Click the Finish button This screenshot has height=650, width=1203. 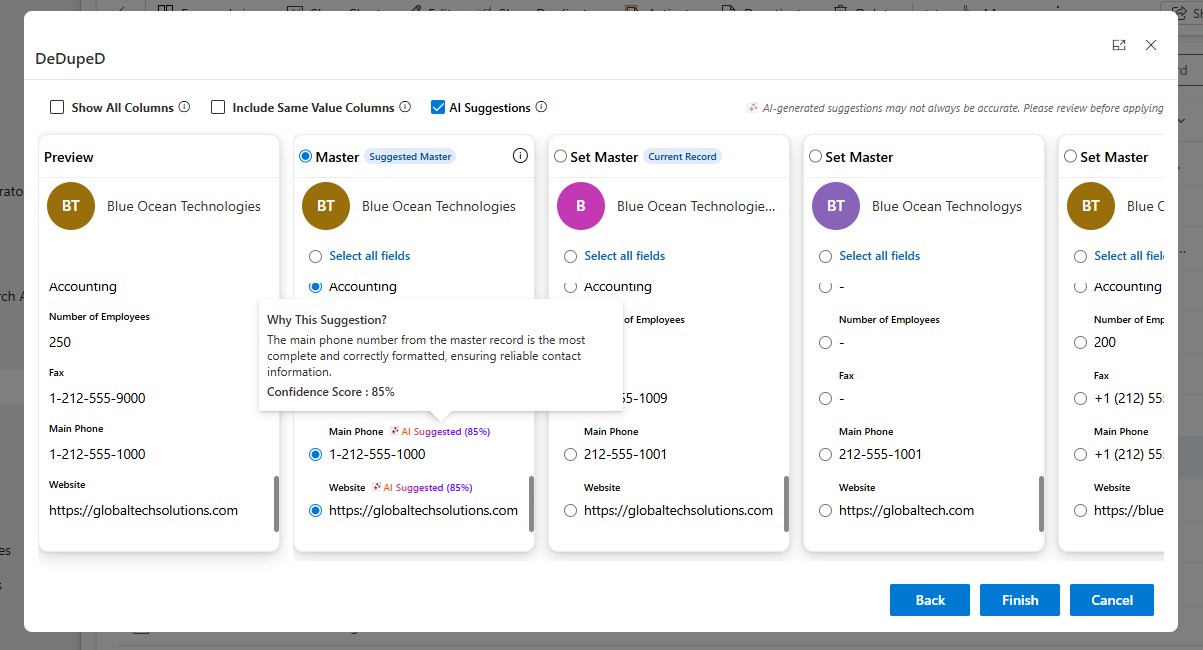tap(1020, 600)
